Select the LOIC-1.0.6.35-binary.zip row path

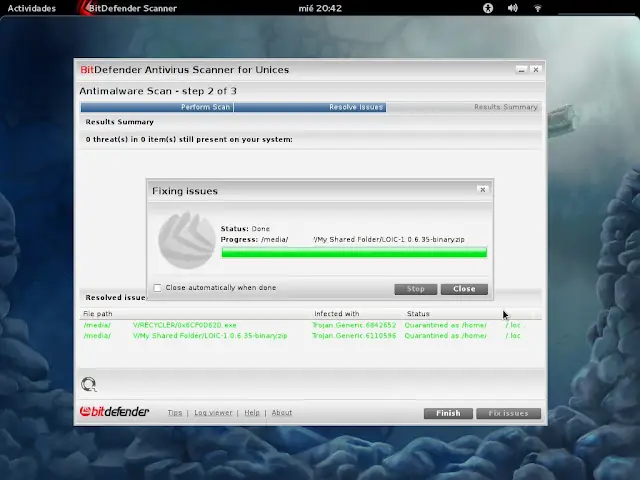pyautogui.click(x=185, y=336)
